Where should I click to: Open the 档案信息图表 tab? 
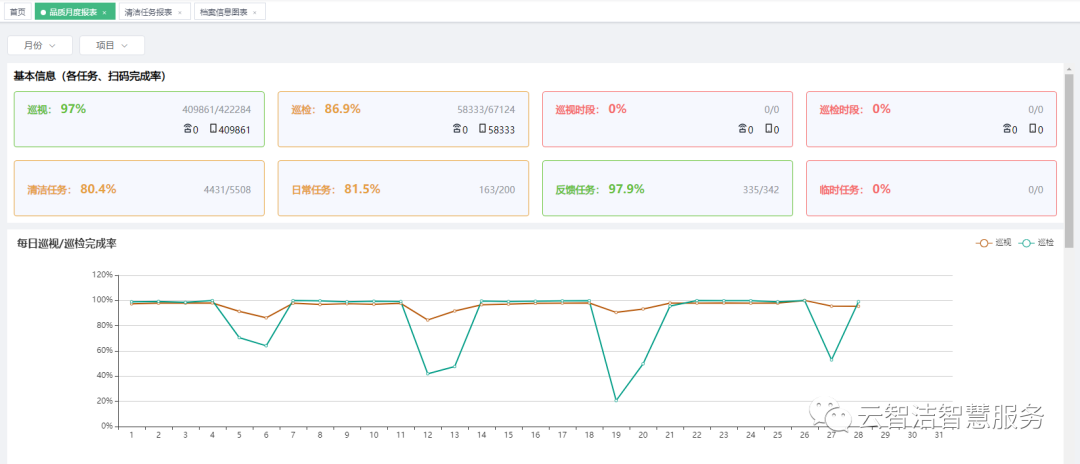pyautogui.click(x=224, y=12)
